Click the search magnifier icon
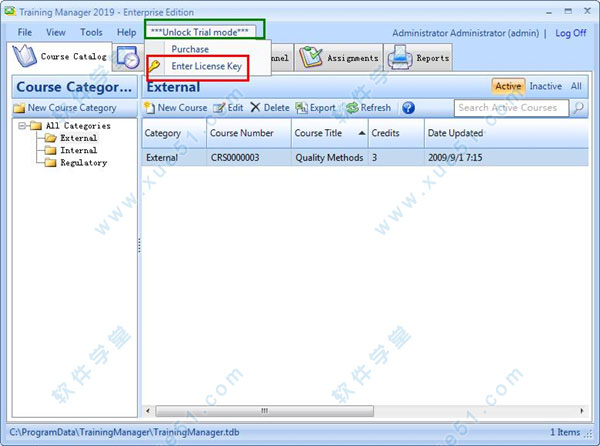 [579, 108]
